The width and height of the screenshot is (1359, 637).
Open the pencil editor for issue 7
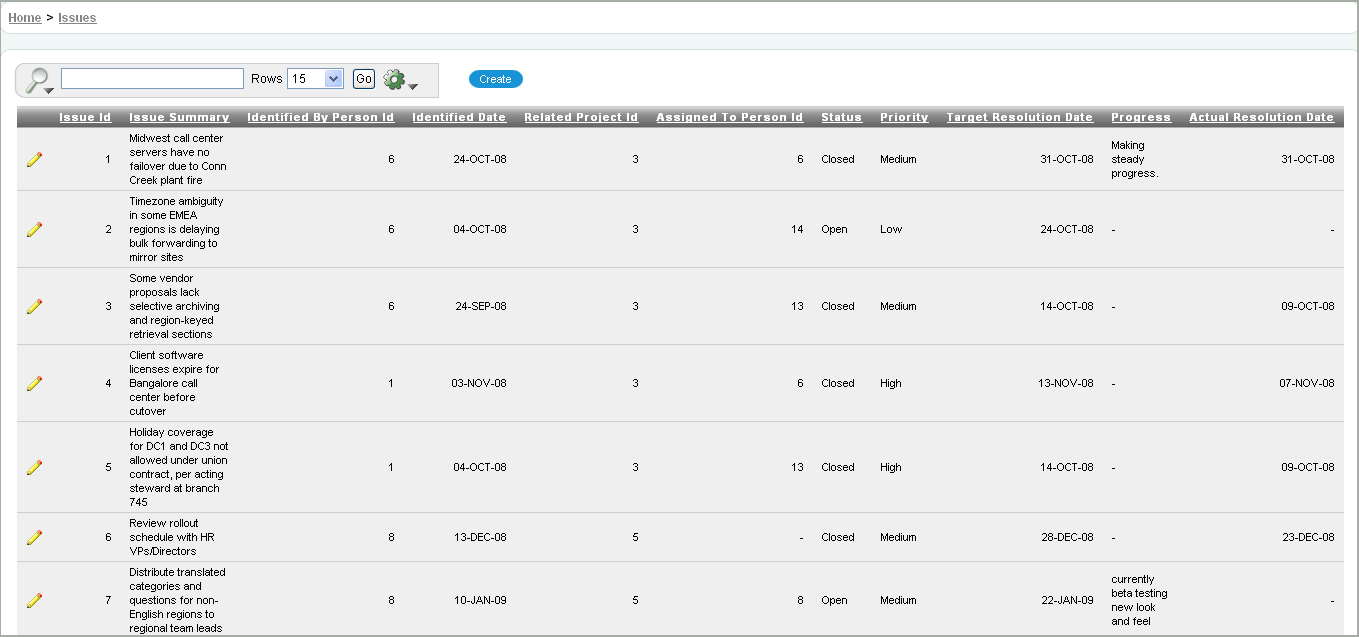(35, 601)
